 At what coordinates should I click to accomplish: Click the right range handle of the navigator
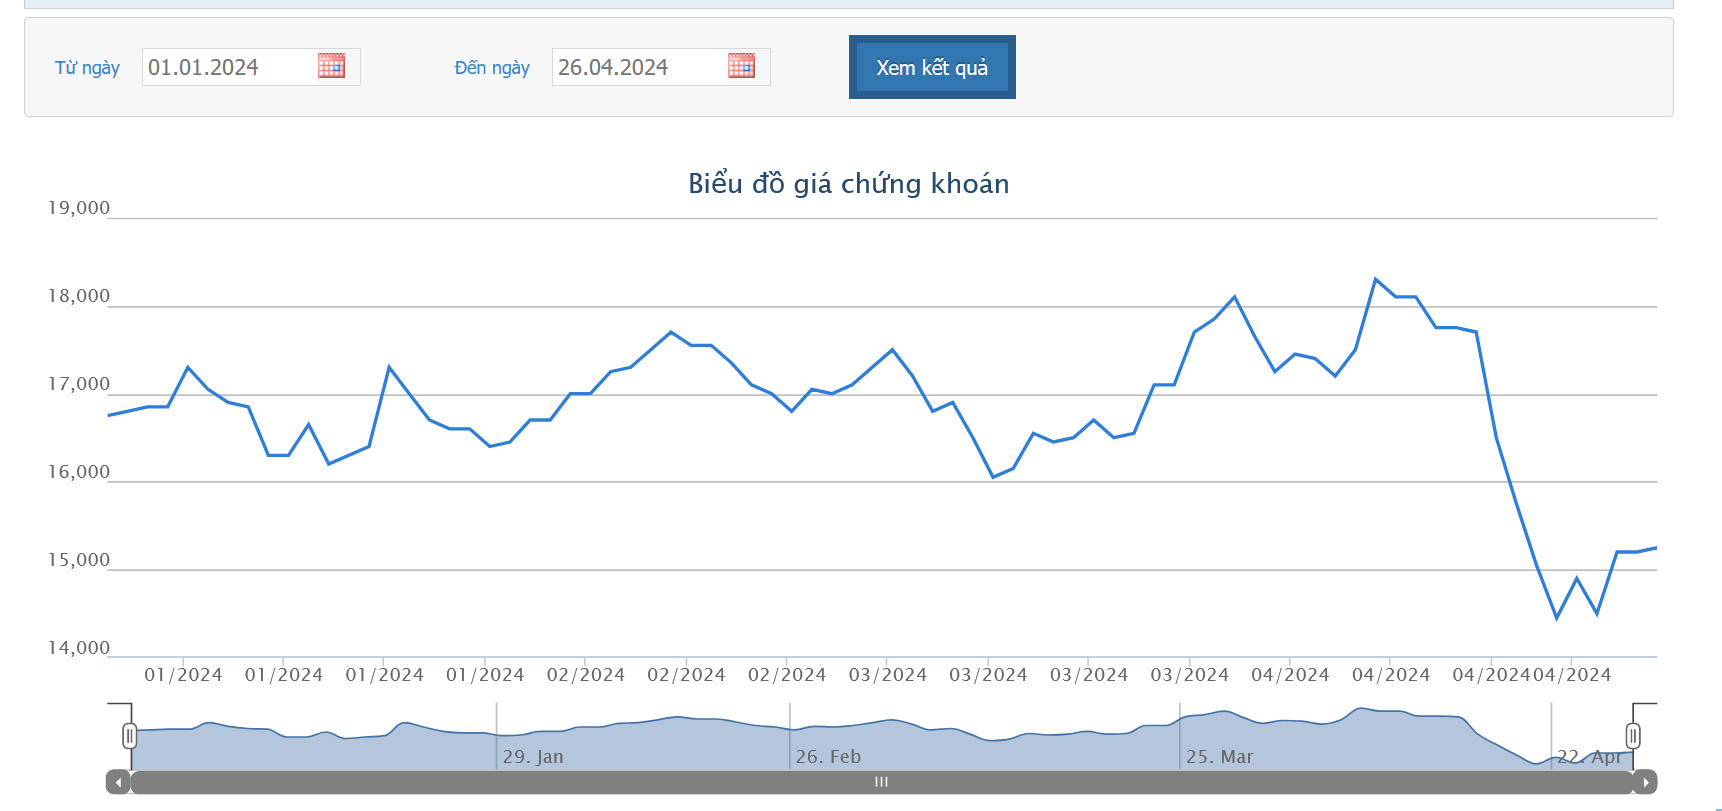[x=1632, y=736]
